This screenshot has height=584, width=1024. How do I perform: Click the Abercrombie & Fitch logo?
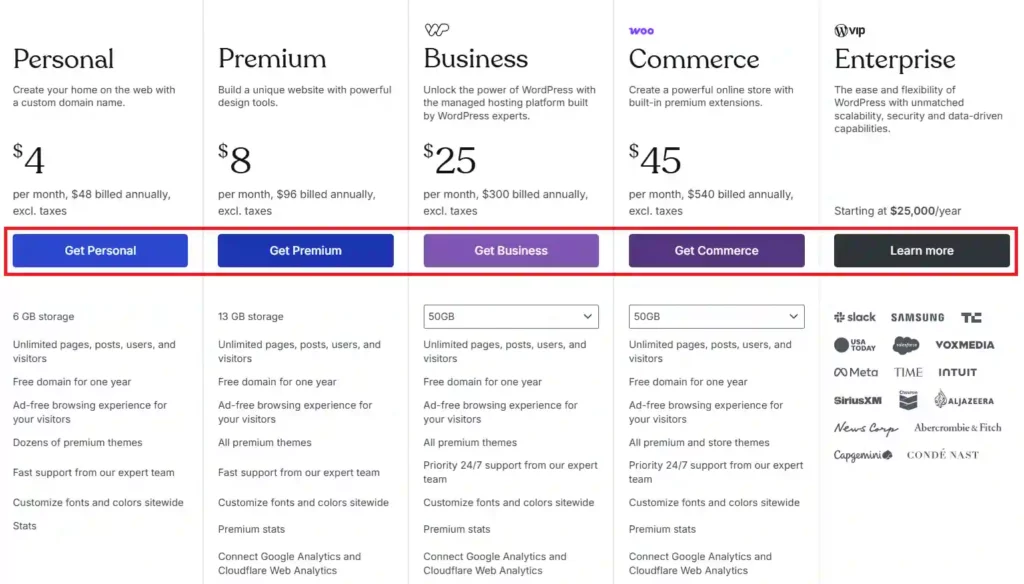tap(957, 428)
